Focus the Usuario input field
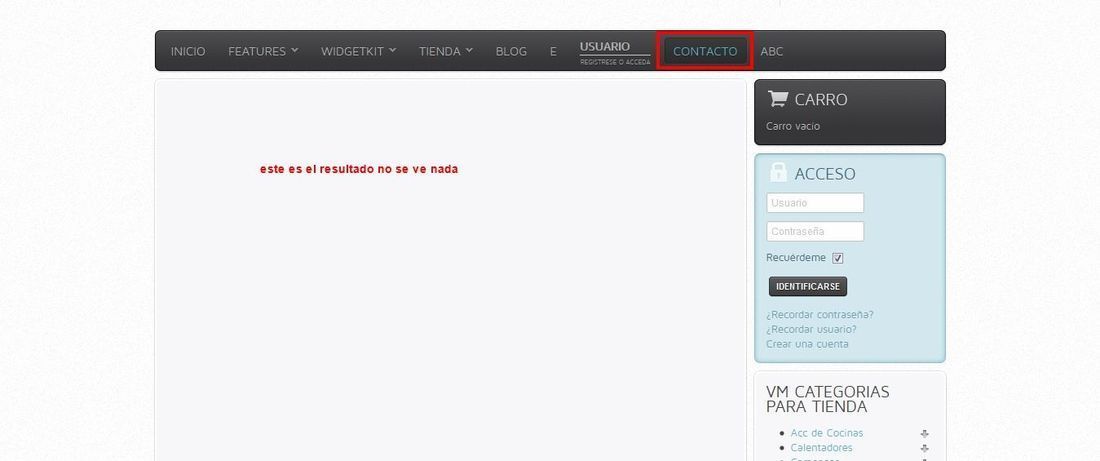 (815, 203)
